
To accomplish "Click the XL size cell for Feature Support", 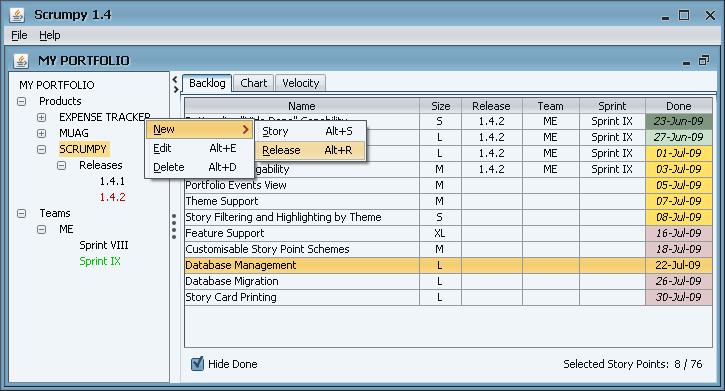I will [440, 233].
